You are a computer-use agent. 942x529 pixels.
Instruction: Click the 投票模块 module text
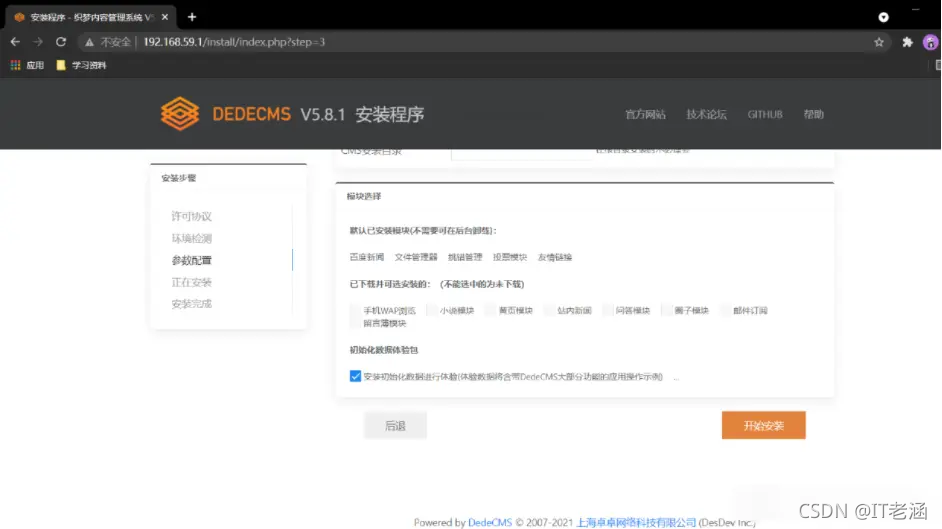coord(509,257)
